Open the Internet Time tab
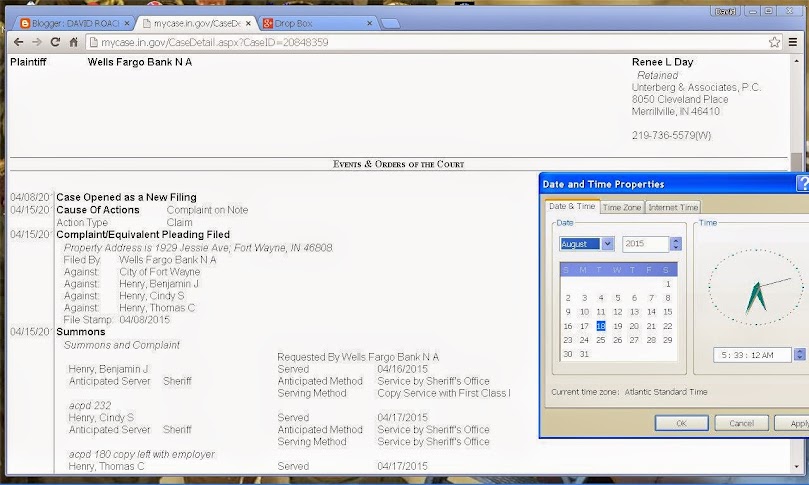Viewport: 809px width, 485px height. (673, 207)
